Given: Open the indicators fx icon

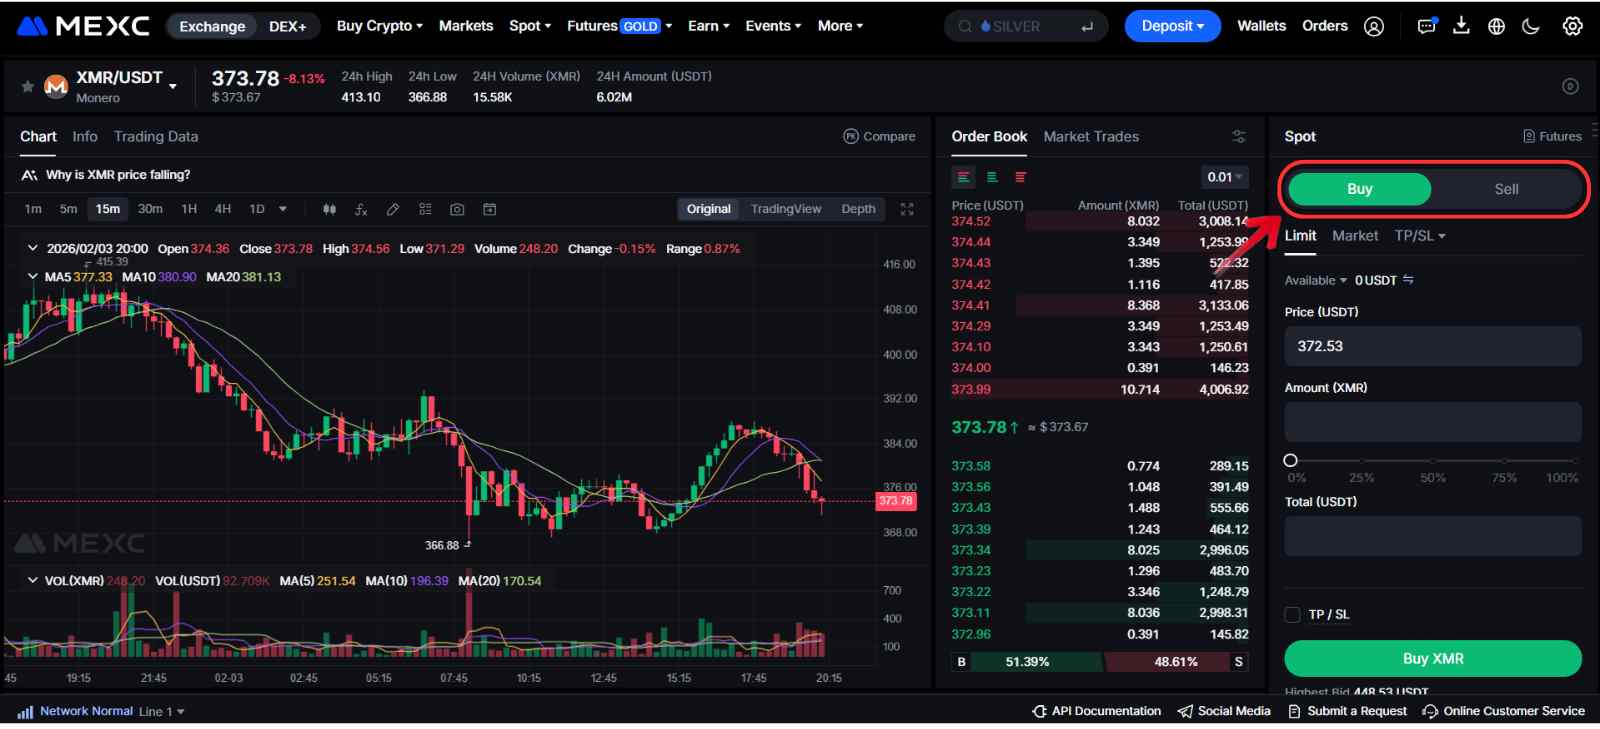Looking at the screenshot, I should [361, 209].
